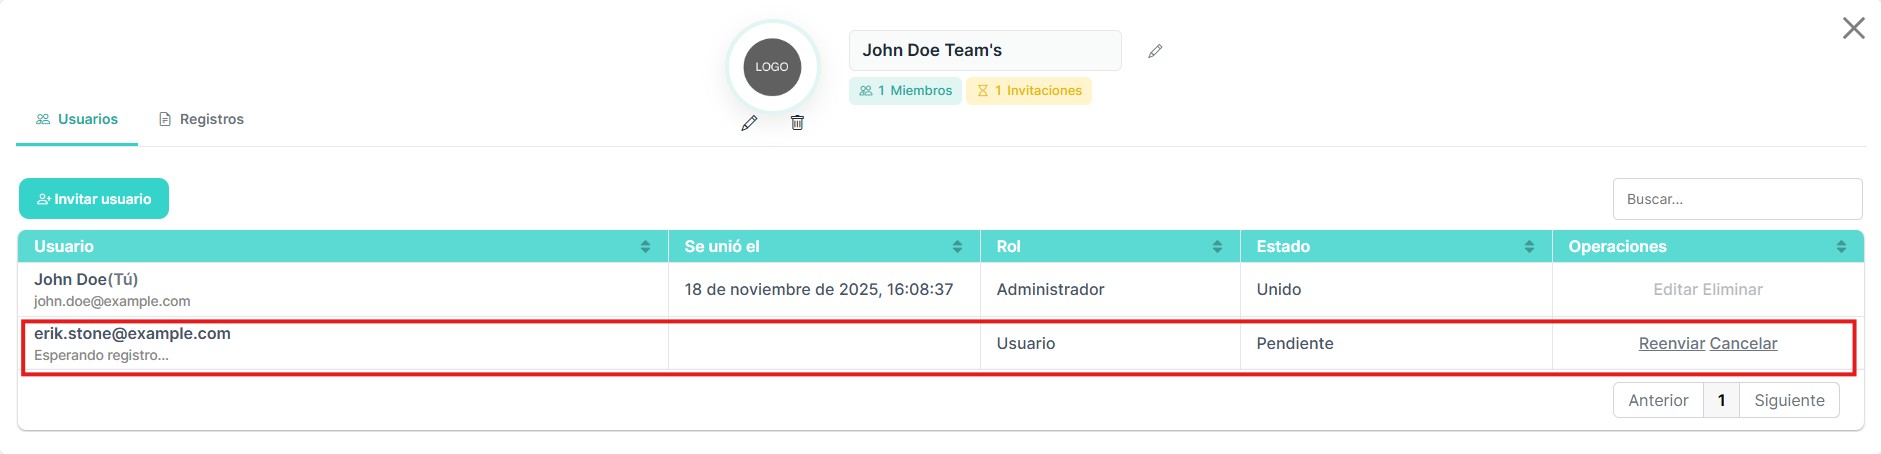Click the pencil icon beside the team name
Viewport: 1881px width, 454px height.
pos(1155,51)
